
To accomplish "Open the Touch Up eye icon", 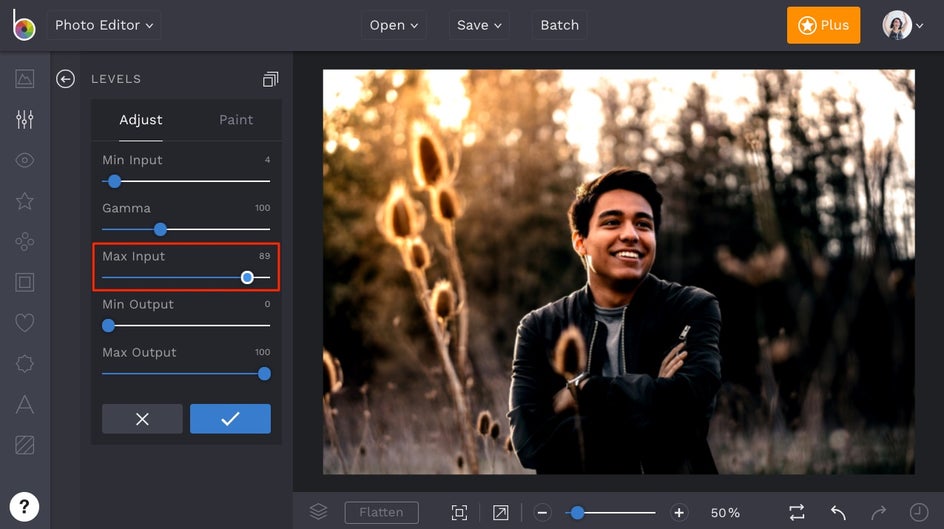I will click(x=25, y=160).
